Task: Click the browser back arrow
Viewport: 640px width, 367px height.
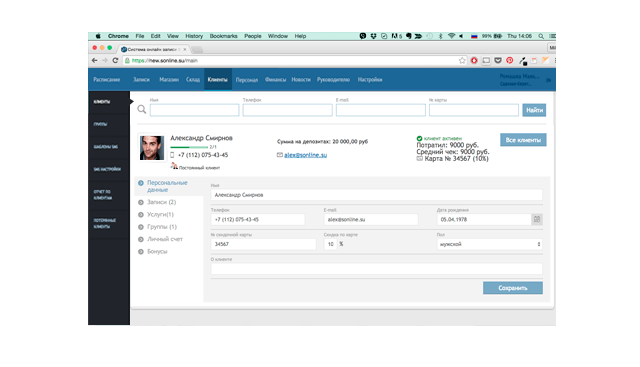Action: 95,60
